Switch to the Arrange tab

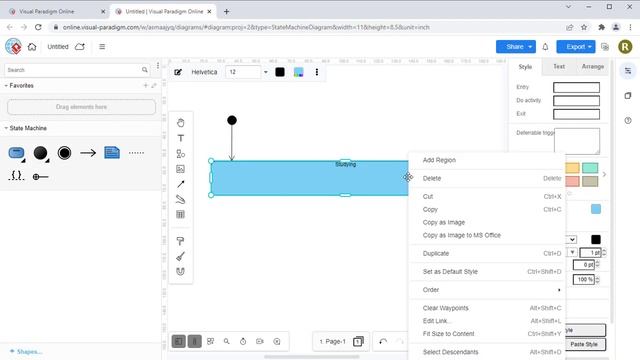593,67
